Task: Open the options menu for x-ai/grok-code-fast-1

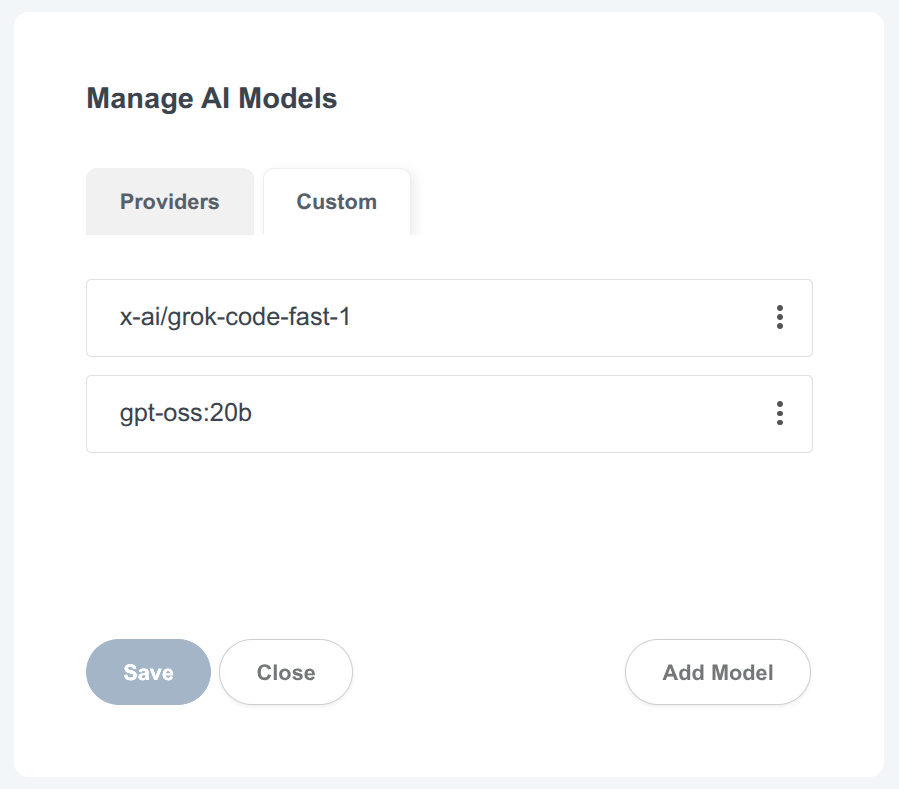Action: (779, 317)
